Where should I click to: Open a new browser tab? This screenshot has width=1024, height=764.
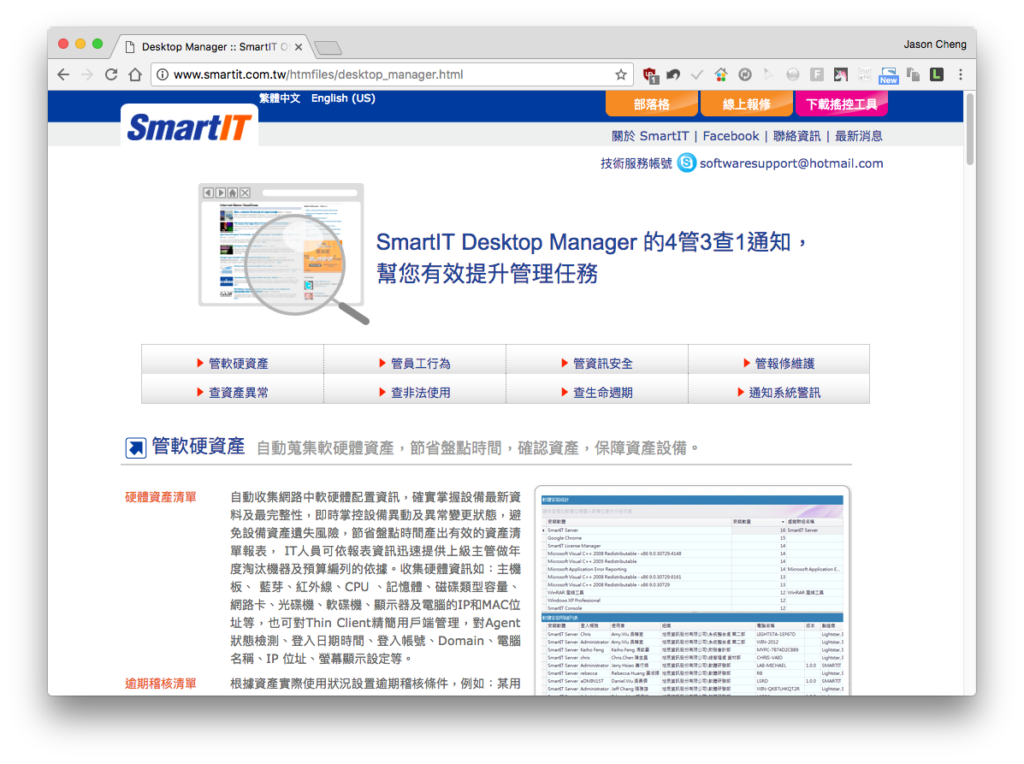[x=328, y=48]
